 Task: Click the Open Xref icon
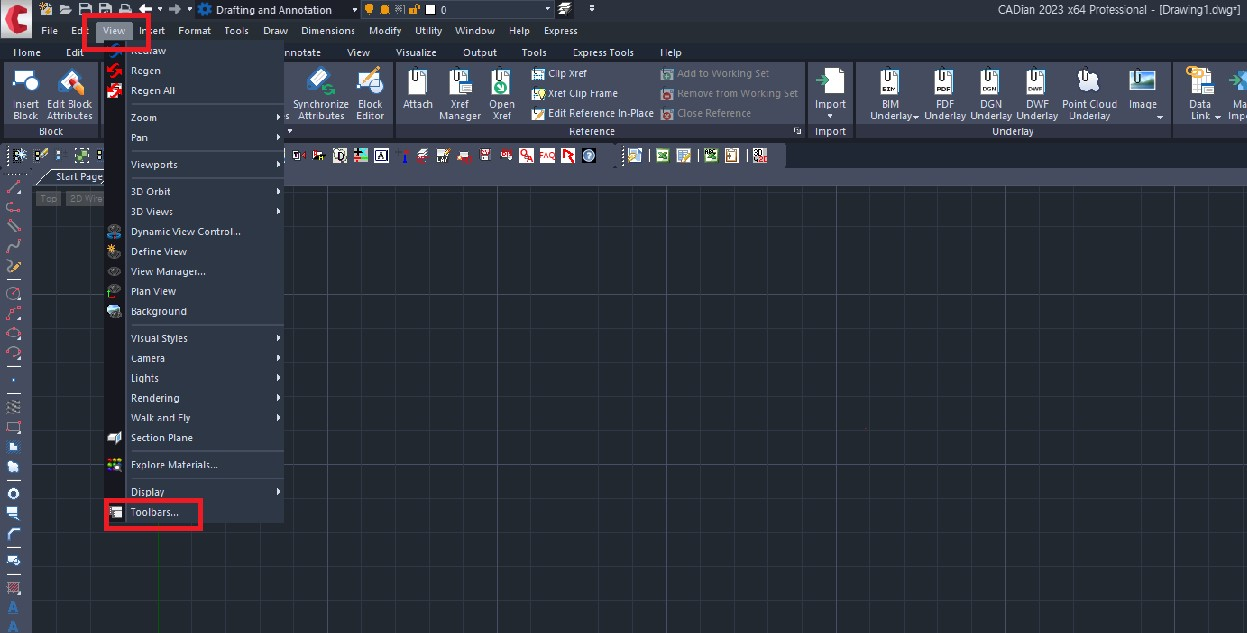(502, 84)
